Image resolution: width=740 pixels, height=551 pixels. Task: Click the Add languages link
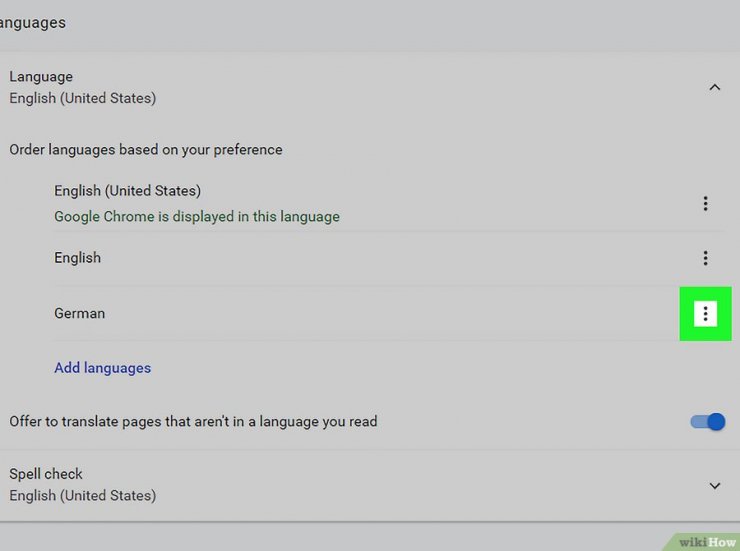102,368
